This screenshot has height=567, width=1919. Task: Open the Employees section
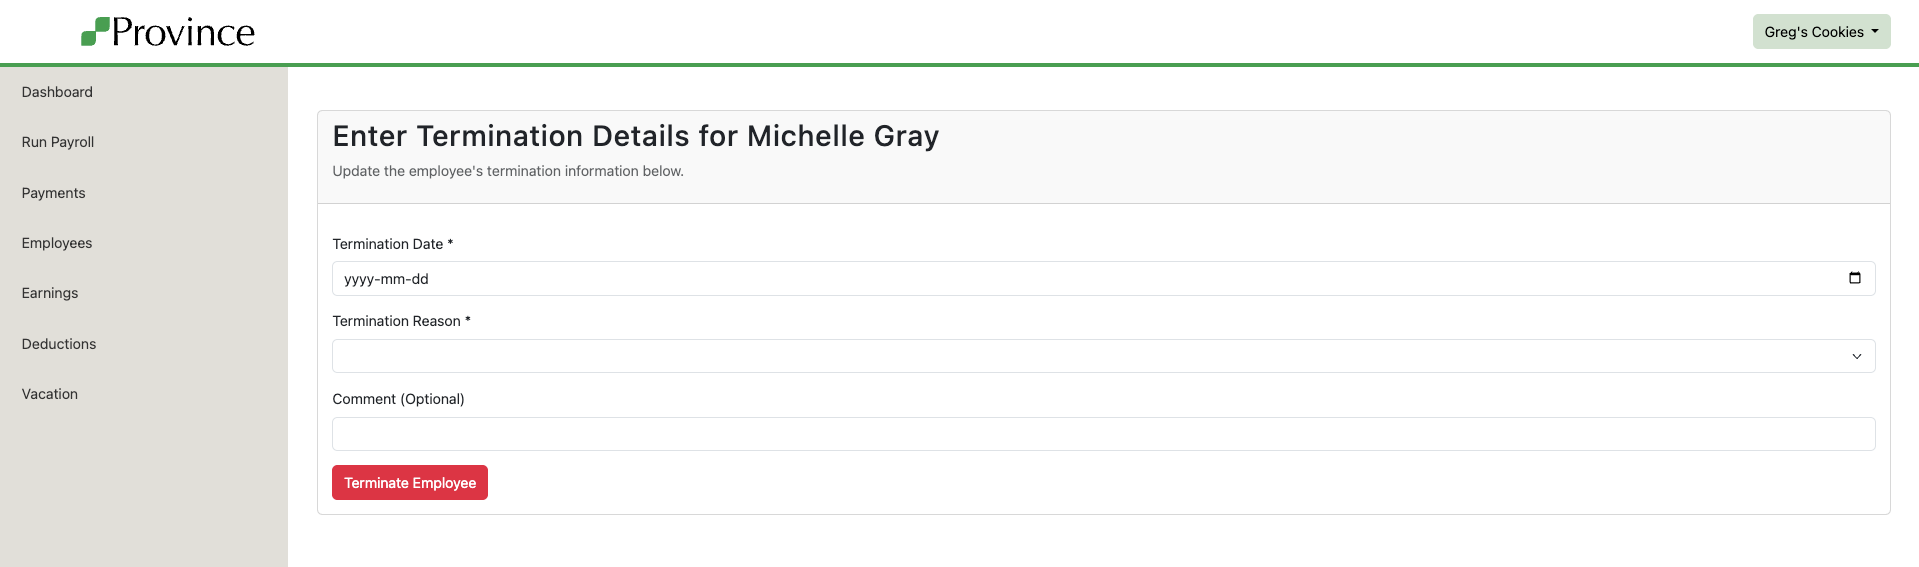click(57, 243)
